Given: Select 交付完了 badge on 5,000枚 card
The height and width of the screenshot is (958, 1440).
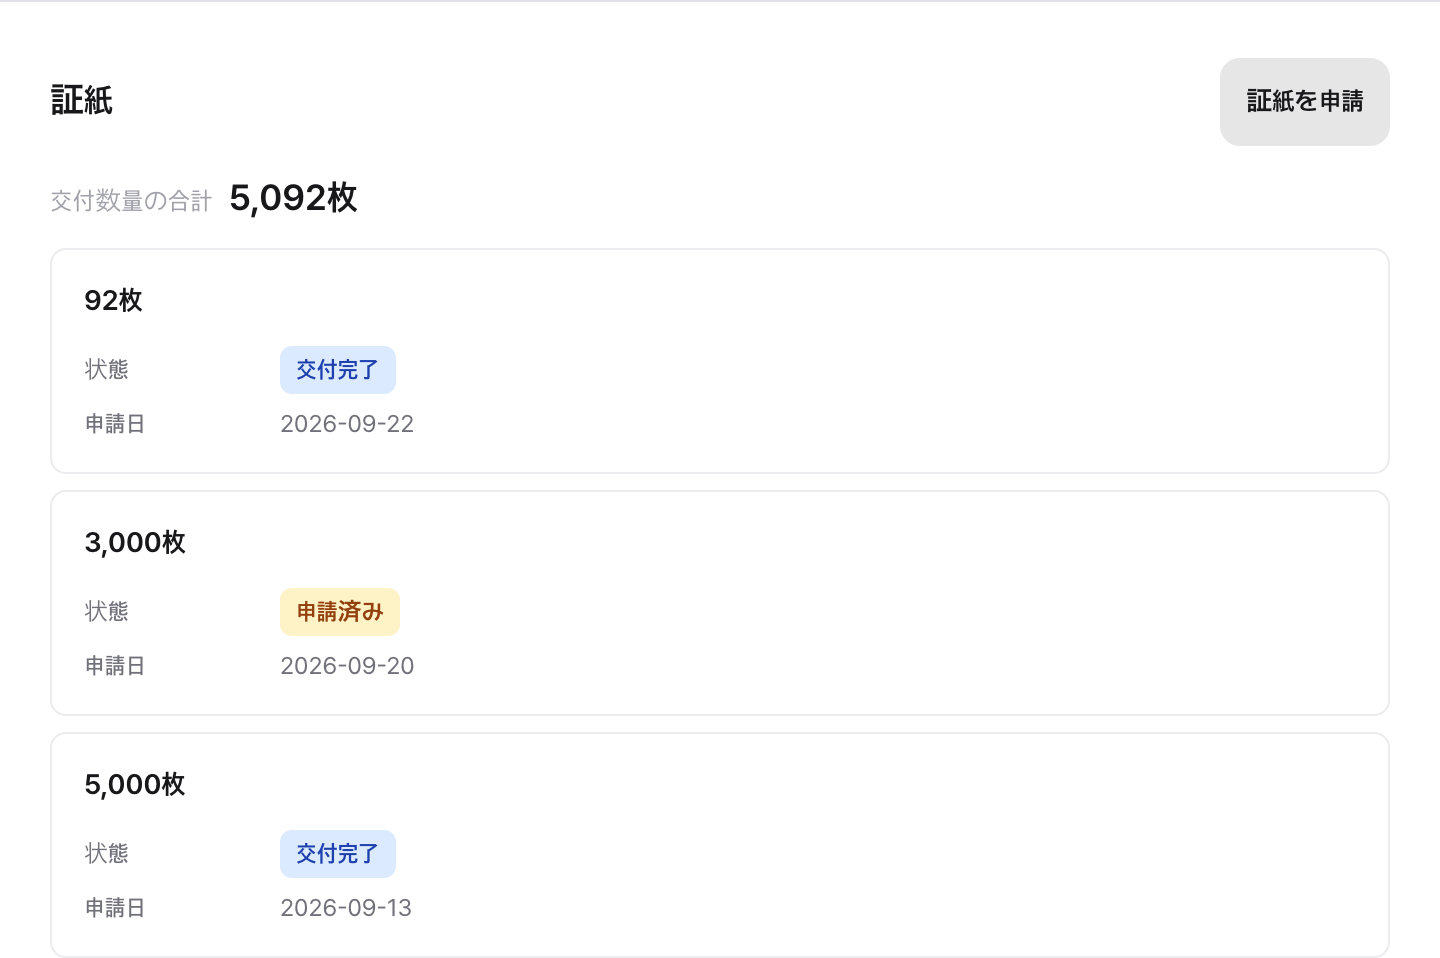Looking at the screenshot, I should 338,854.
